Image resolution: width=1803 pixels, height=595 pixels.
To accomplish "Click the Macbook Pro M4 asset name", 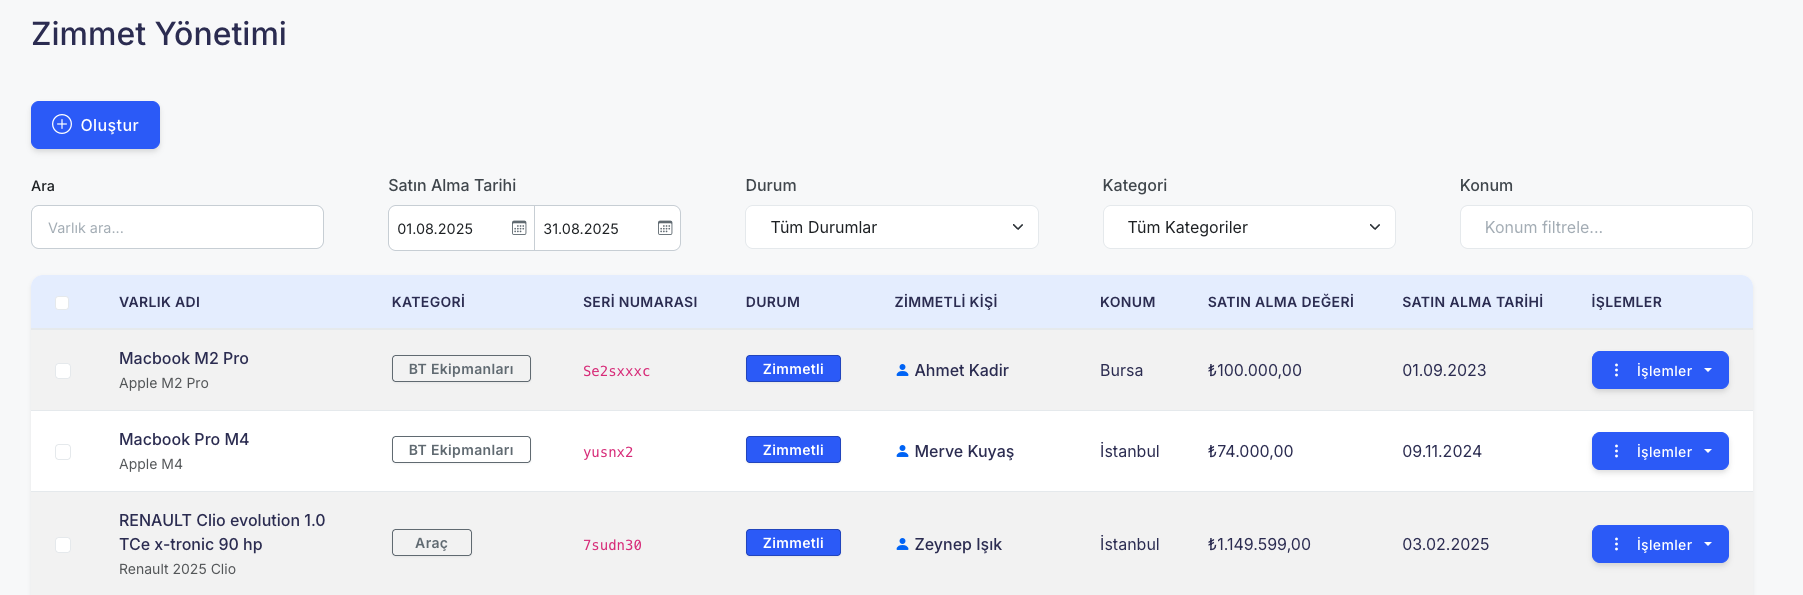I will click(184, 439).
